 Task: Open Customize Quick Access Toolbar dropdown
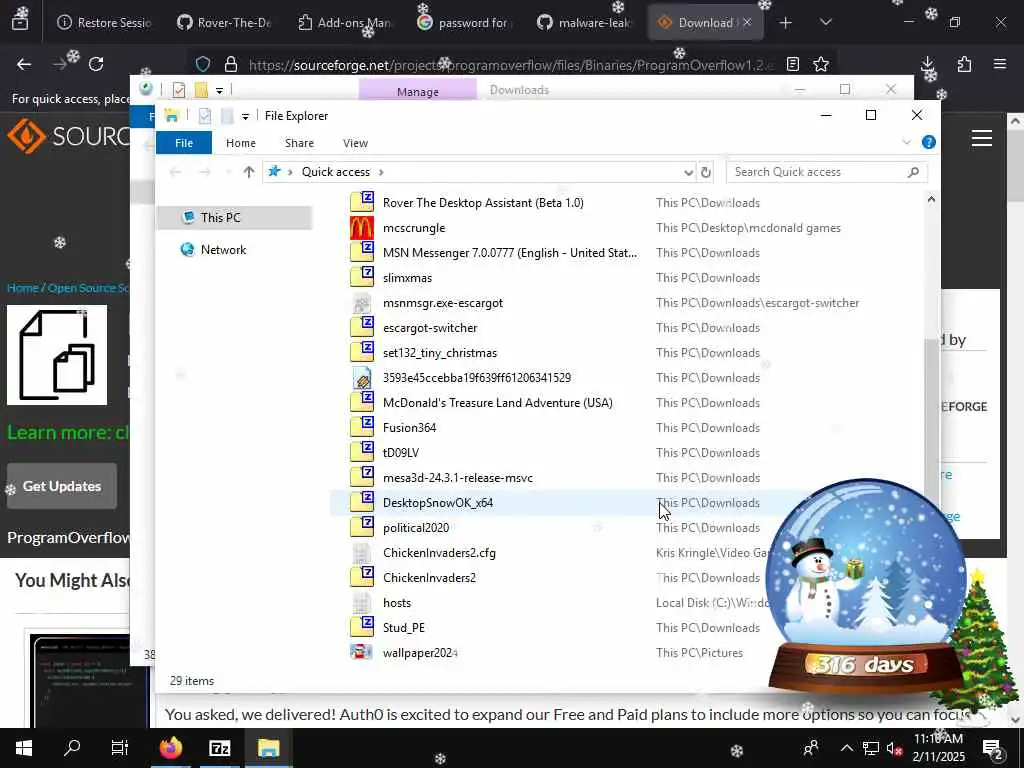click(245, 117)
